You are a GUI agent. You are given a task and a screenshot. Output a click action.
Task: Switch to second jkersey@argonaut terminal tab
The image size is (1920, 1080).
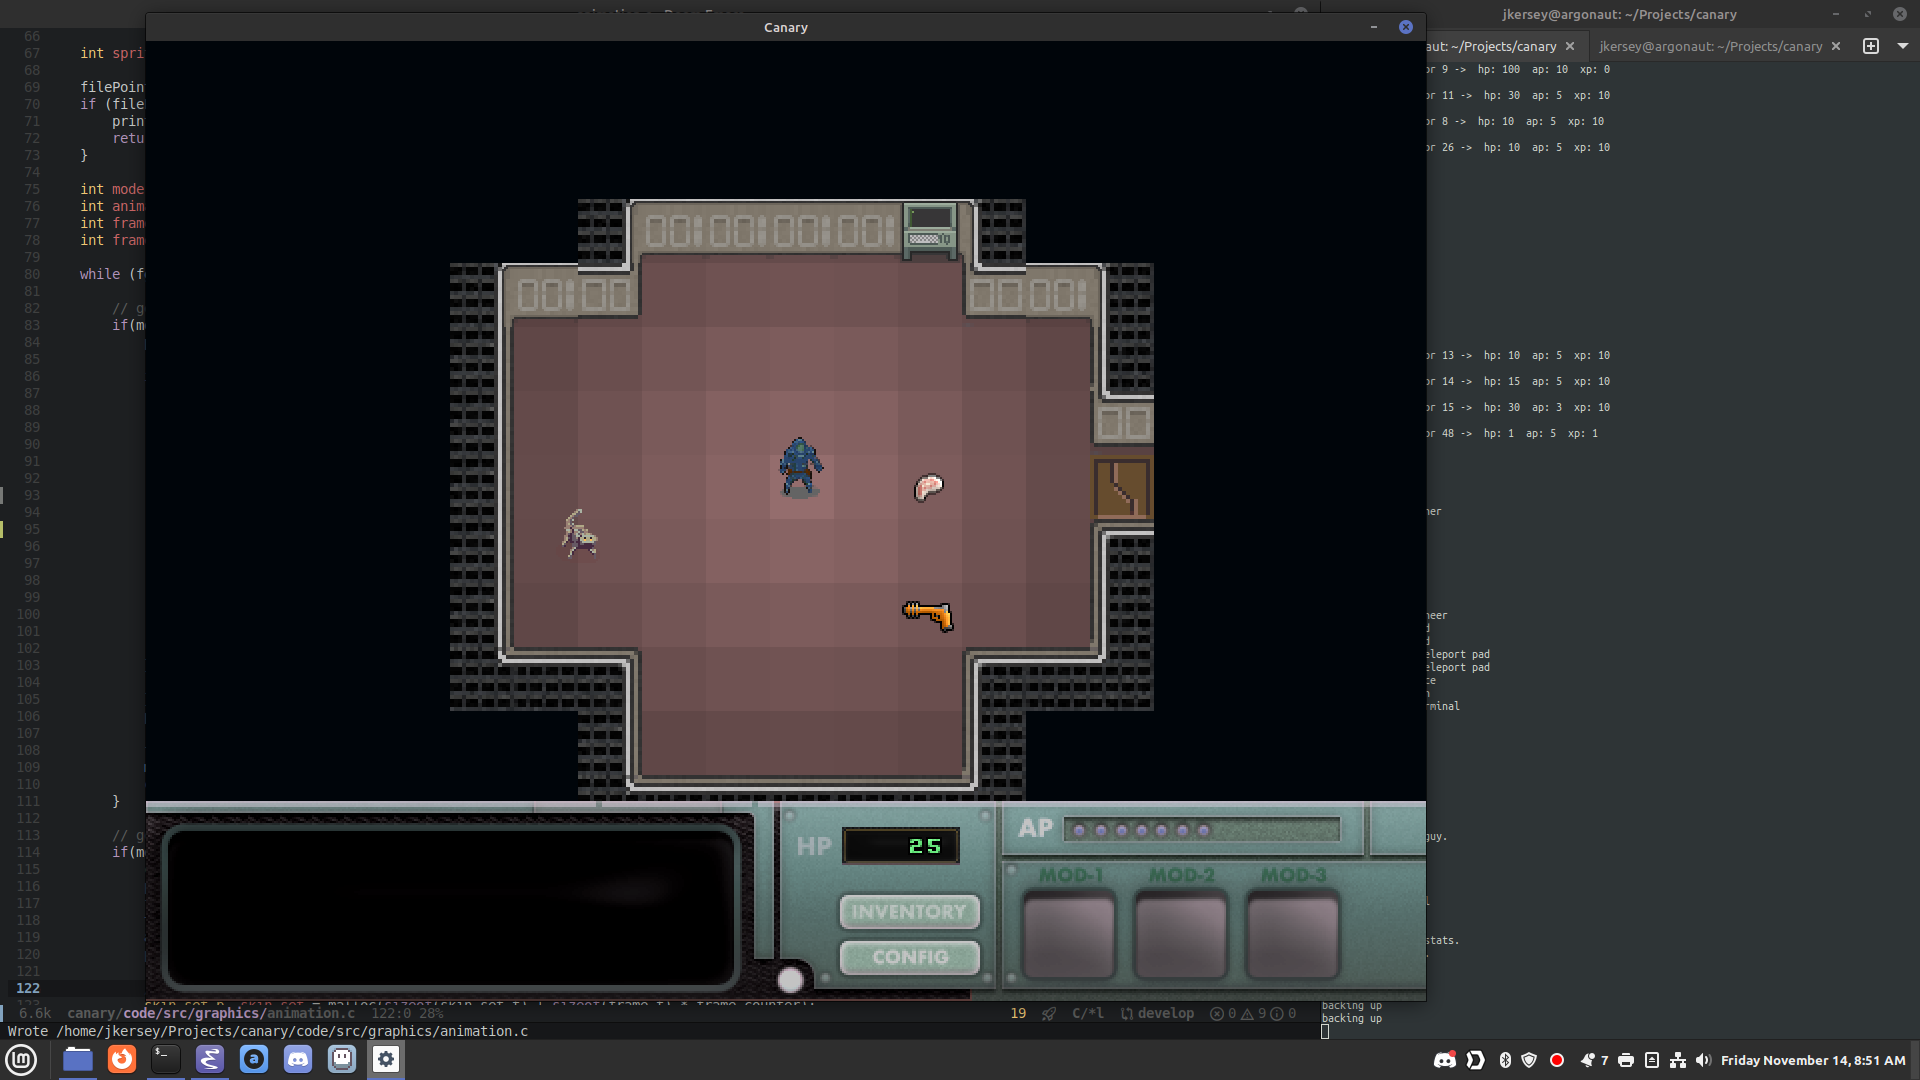tap(1710, 46)
